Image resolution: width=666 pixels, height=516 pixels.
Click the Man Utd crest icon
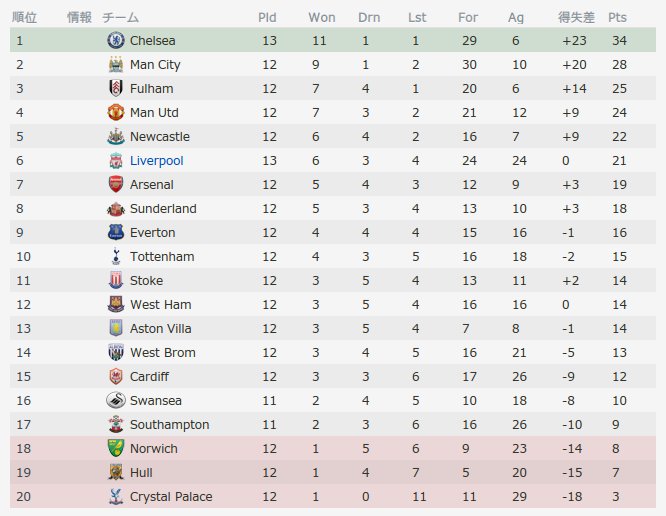point(116,112)
